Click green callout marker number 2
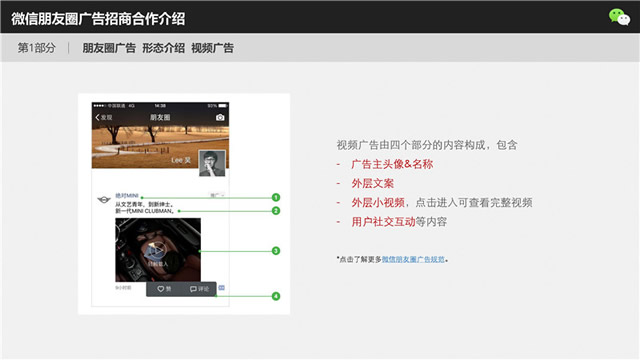The height and width of the screenshot is (360, 640). [x=276, y=211]
